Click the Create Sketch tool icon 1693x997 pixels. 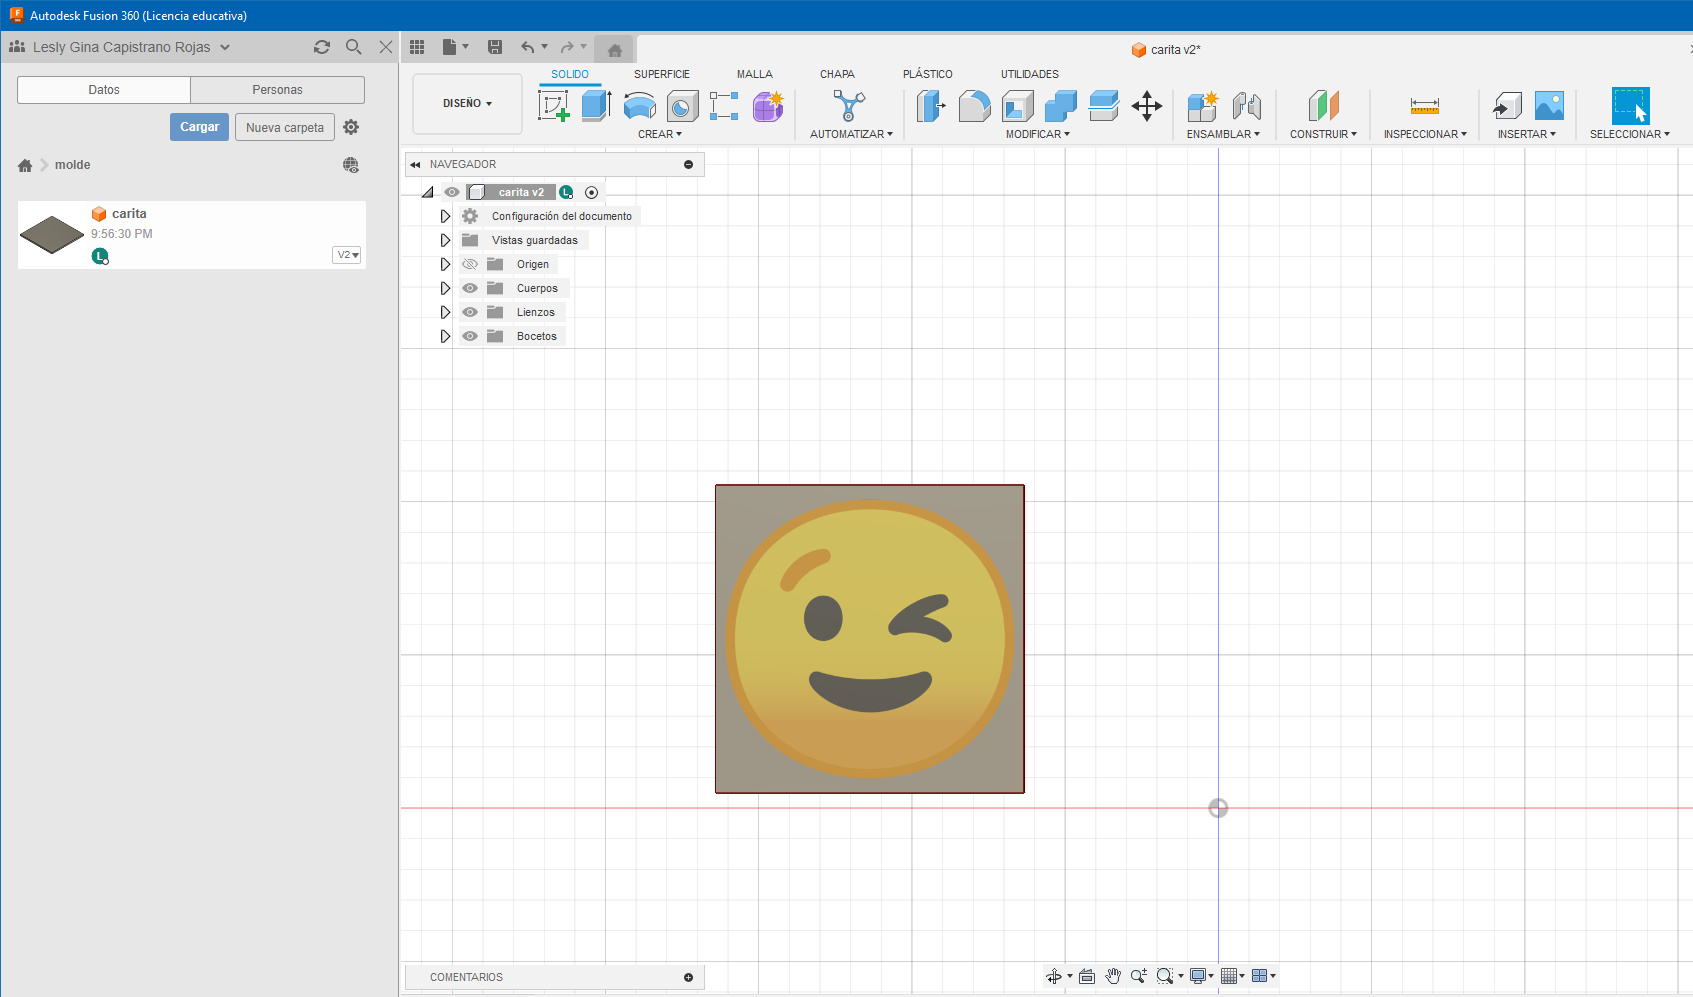coord(553,105)
